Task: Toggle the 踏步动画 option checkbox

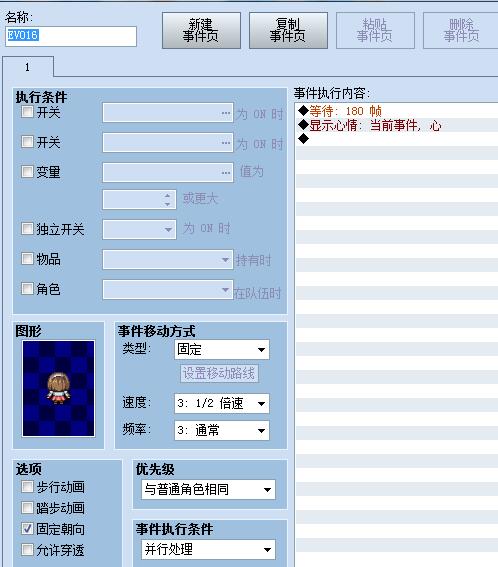Action: (27, 508)
